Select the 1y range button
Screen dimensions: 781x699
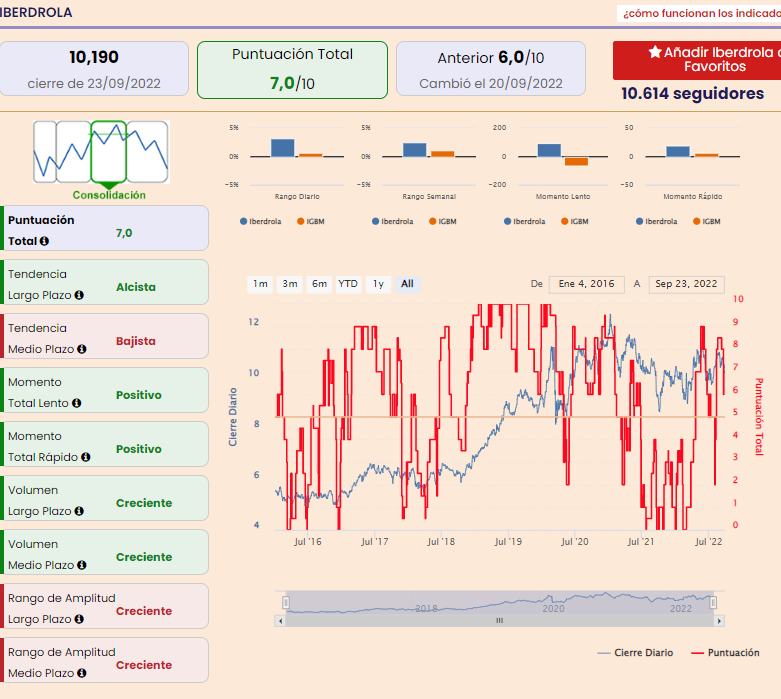379,284
